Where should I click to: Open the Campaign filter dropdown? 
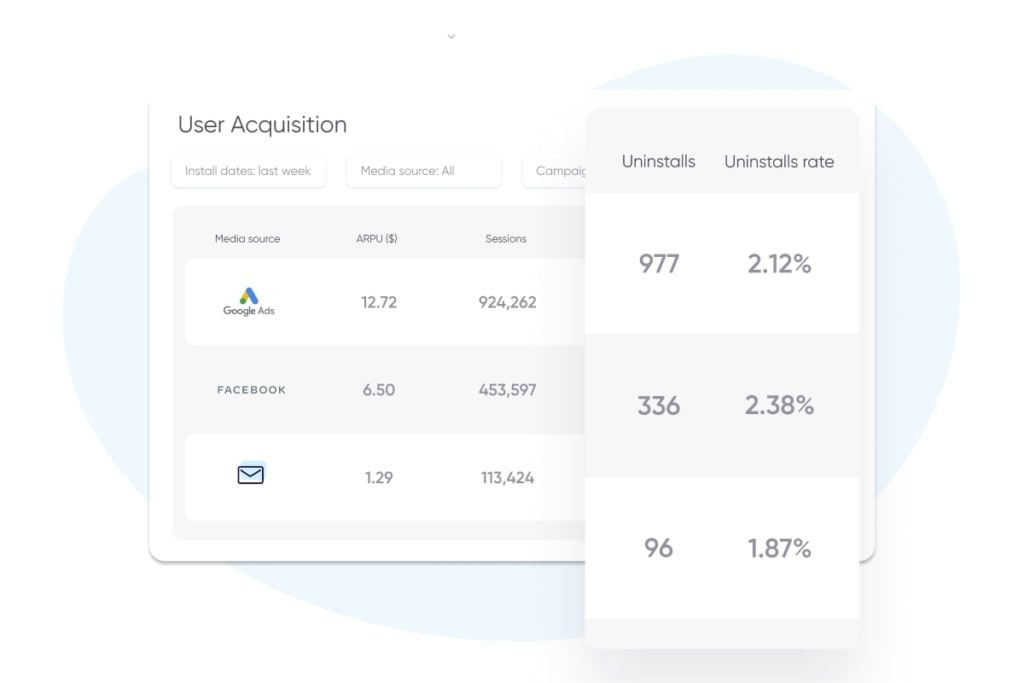click(x=555, y=171)
